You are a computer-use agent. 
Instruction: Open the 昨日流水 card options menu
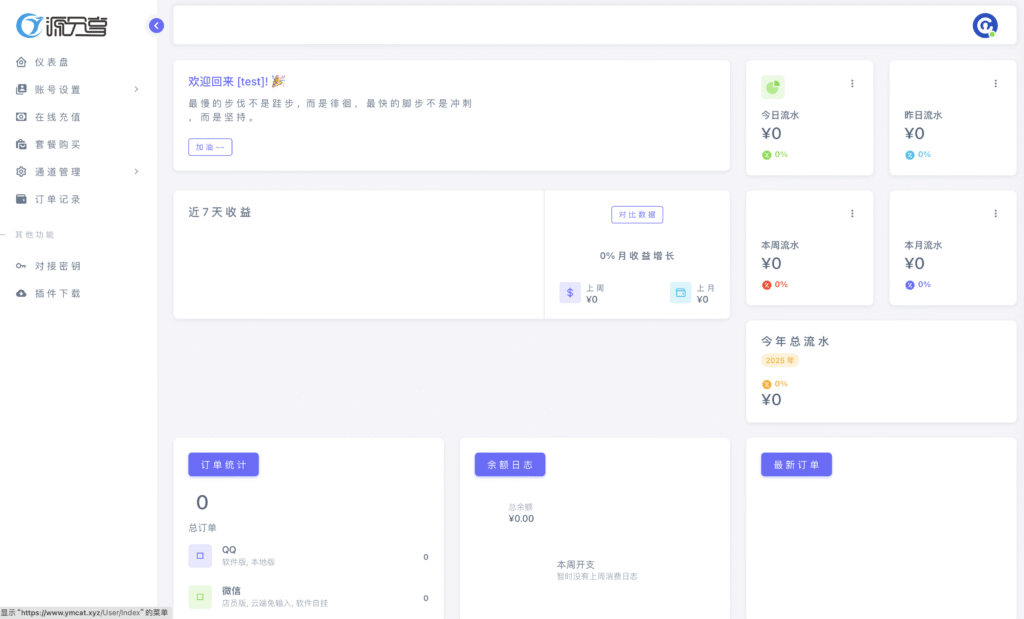(995, 84)
